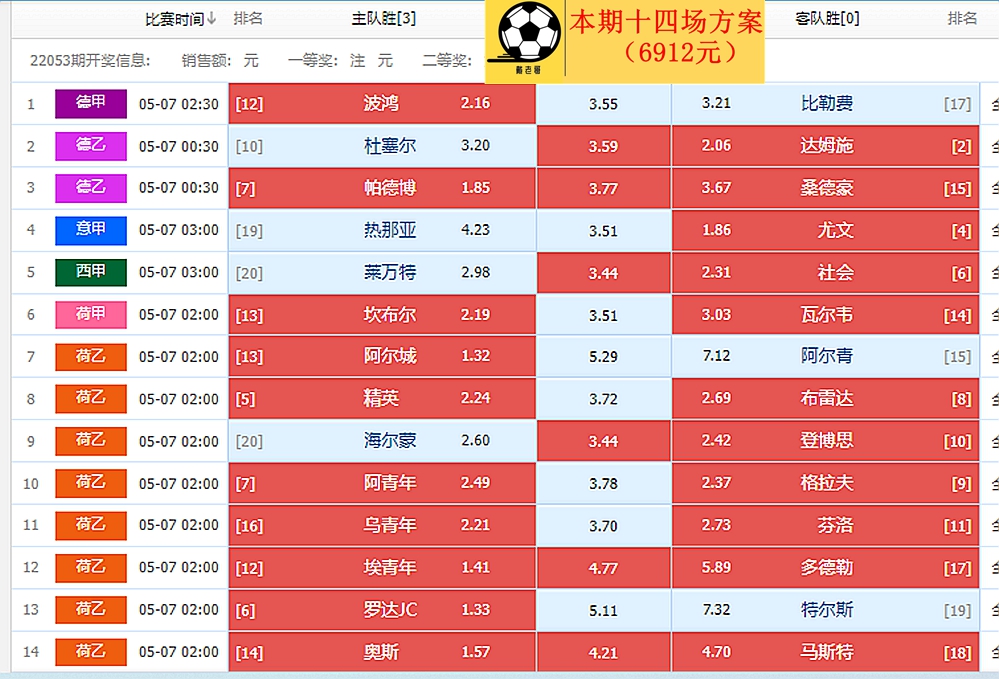Toggle away win 尤文 1.86 selection
999x679 pixels.
pos(825,230)
